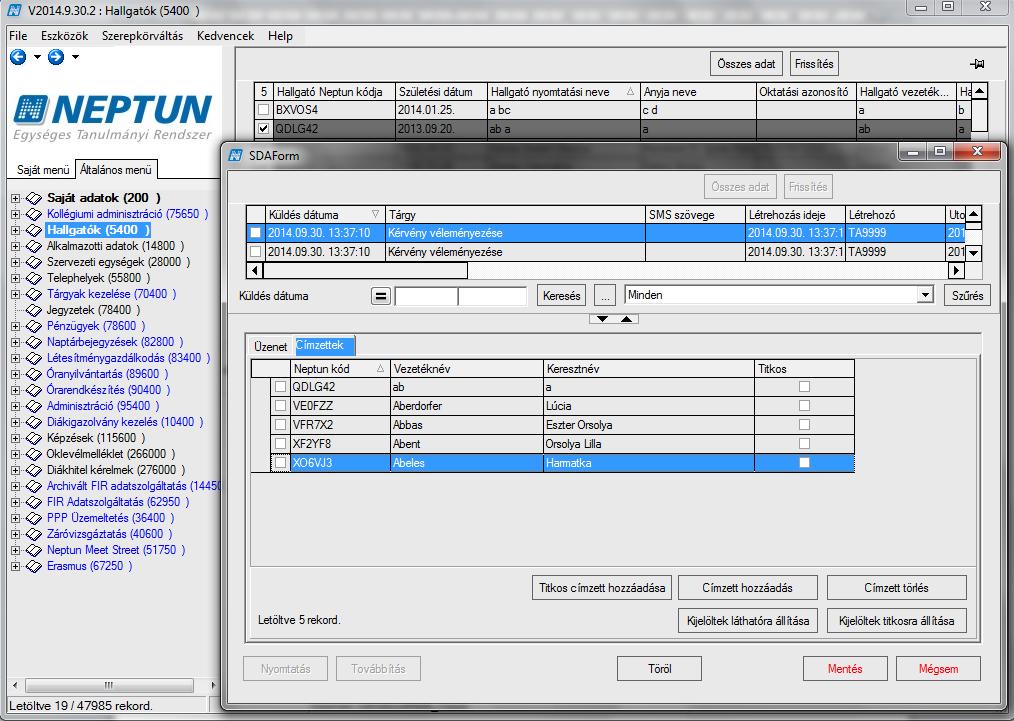Enable Titkos checkbox for Aberdorfer Lúcia

(x=804, y=405)
